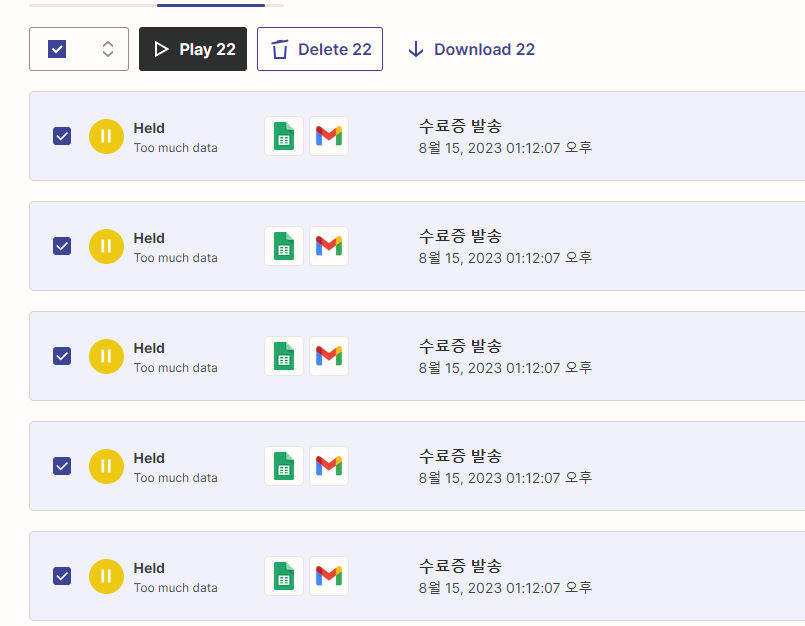The image size is (805, 626).
Task: Deselect the checkbox on the last row
Action: tap(61, 576)
